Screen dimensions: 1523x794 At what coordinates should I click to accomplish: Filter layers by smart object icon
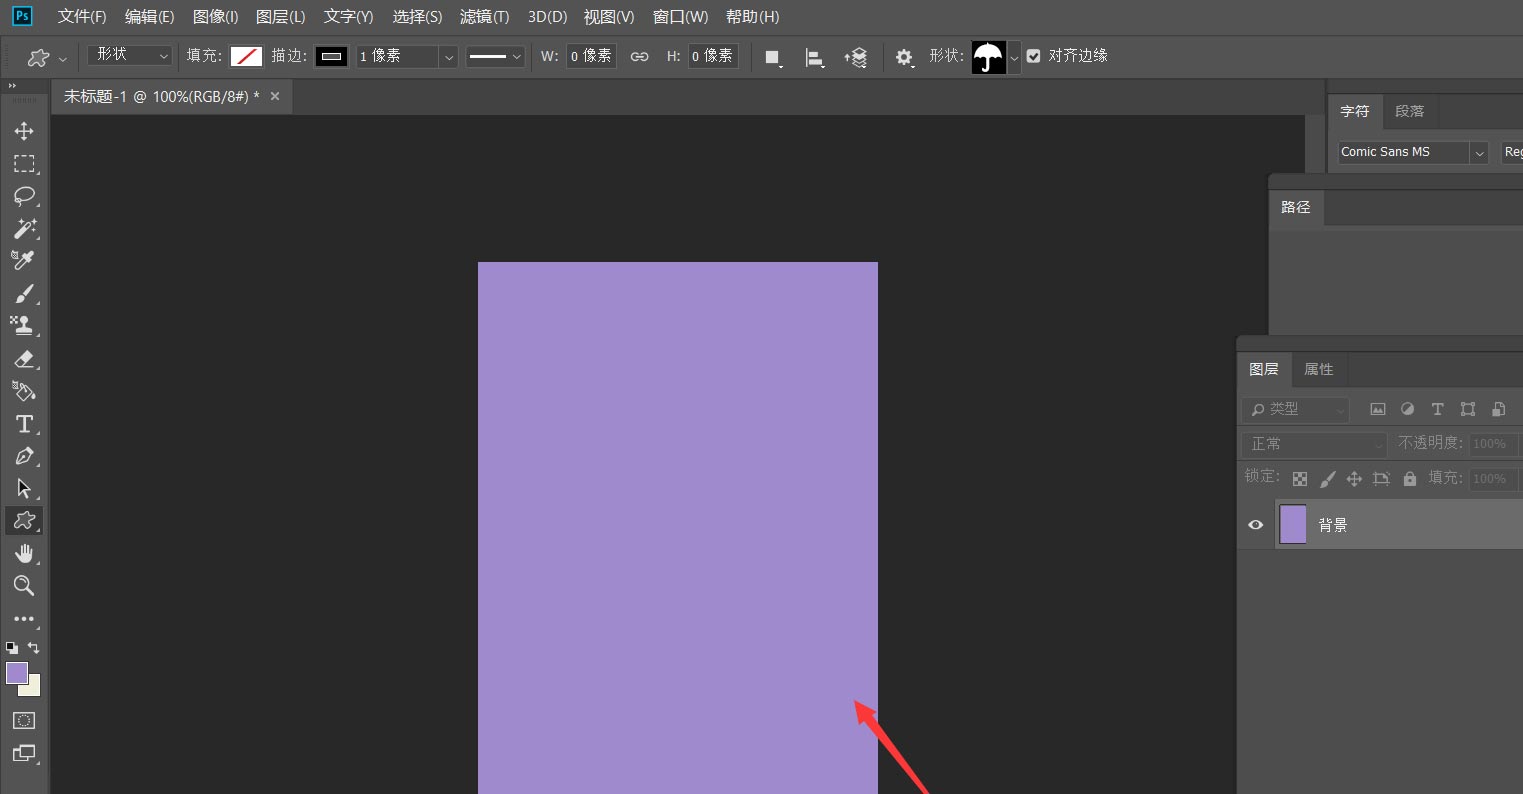[x=1498, y=409]
